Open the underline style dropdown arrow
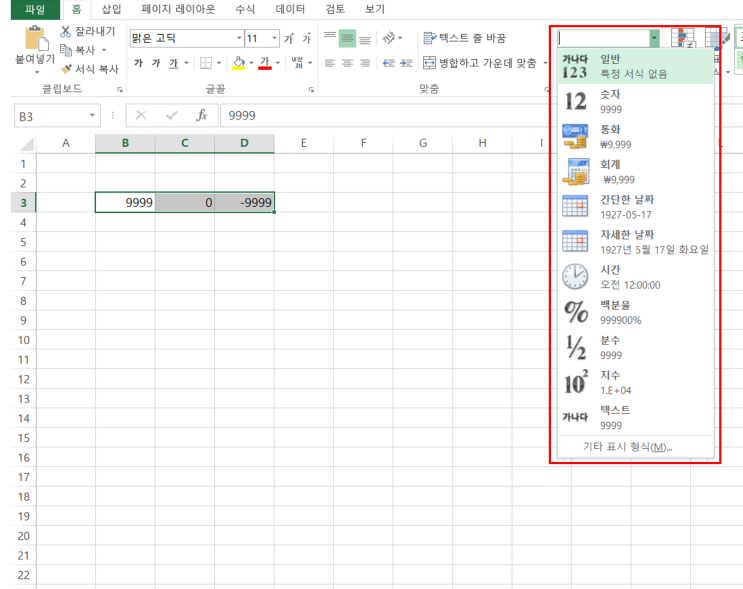 186,63
